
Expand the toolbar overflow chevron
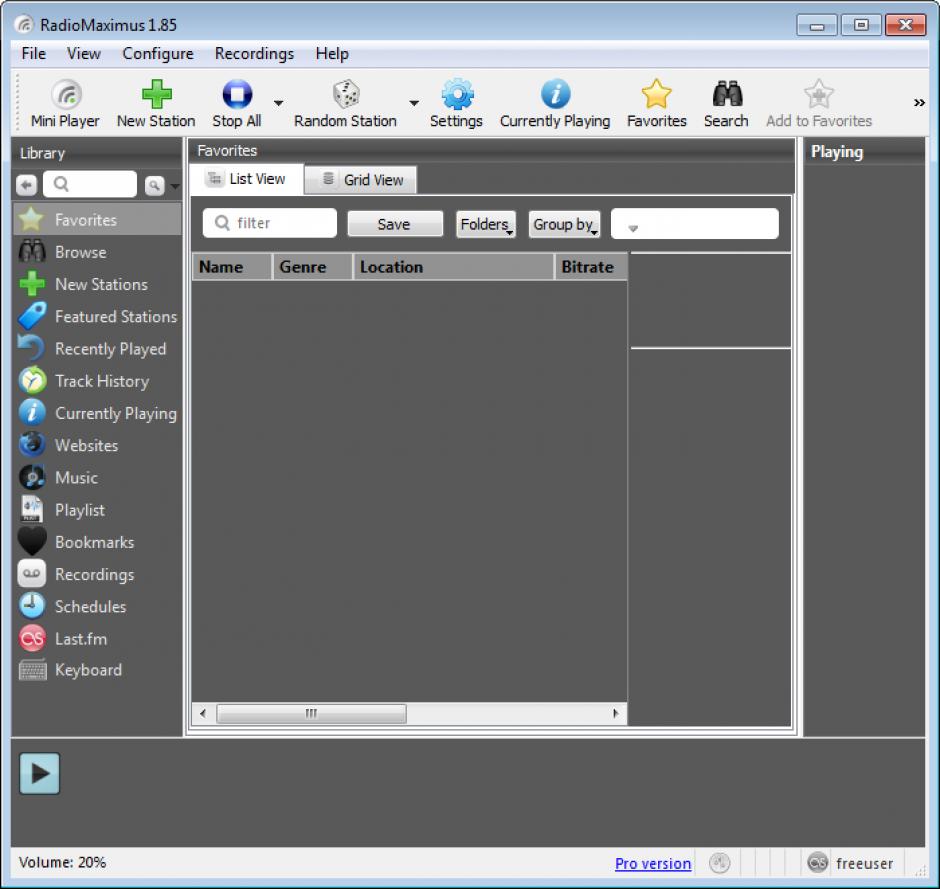(919, 103)
